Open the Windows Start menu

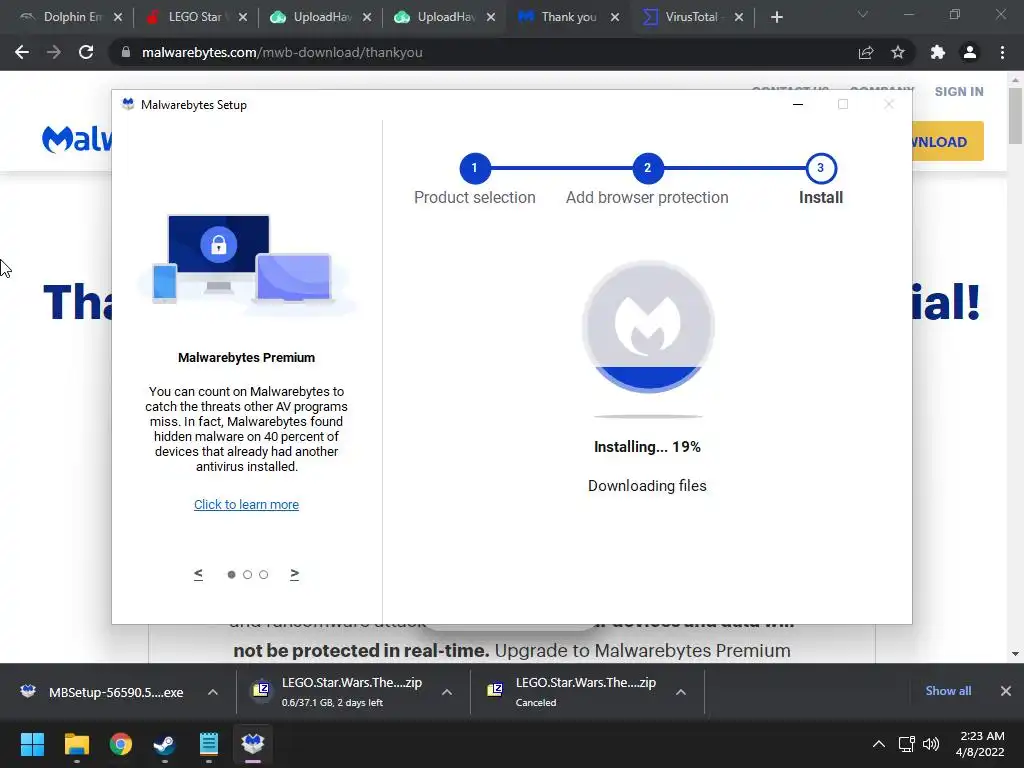[x=32, y=744]
